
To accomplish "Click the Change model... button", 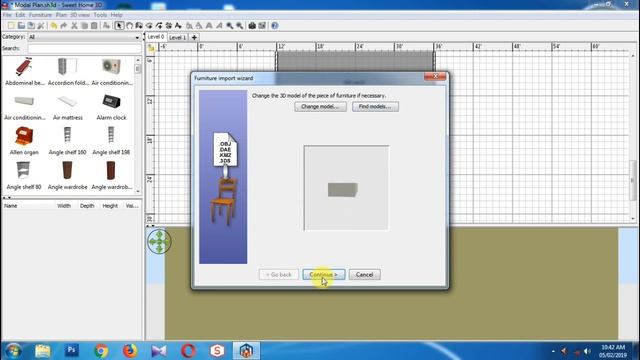I will pyautogui.click(x=320, y=107).
